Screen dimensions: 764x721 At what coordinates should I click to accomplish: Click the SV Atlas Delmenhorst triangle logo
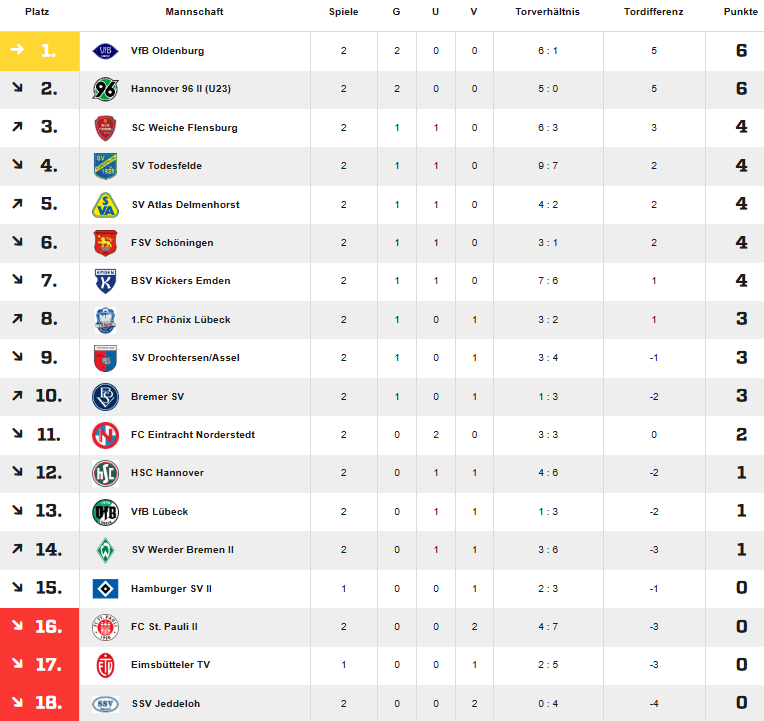105,205
